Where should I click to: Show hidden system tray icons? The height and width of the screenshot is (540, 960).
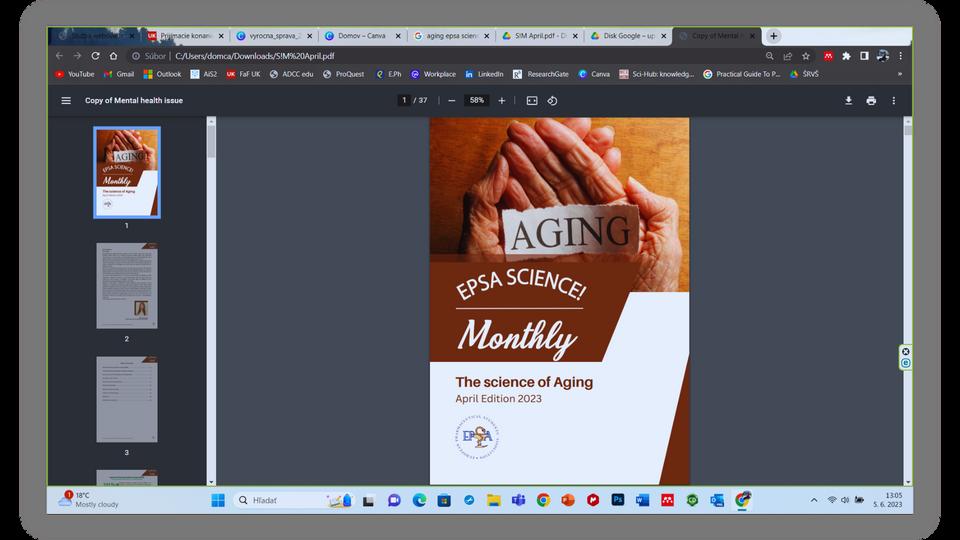pos(814,500)
